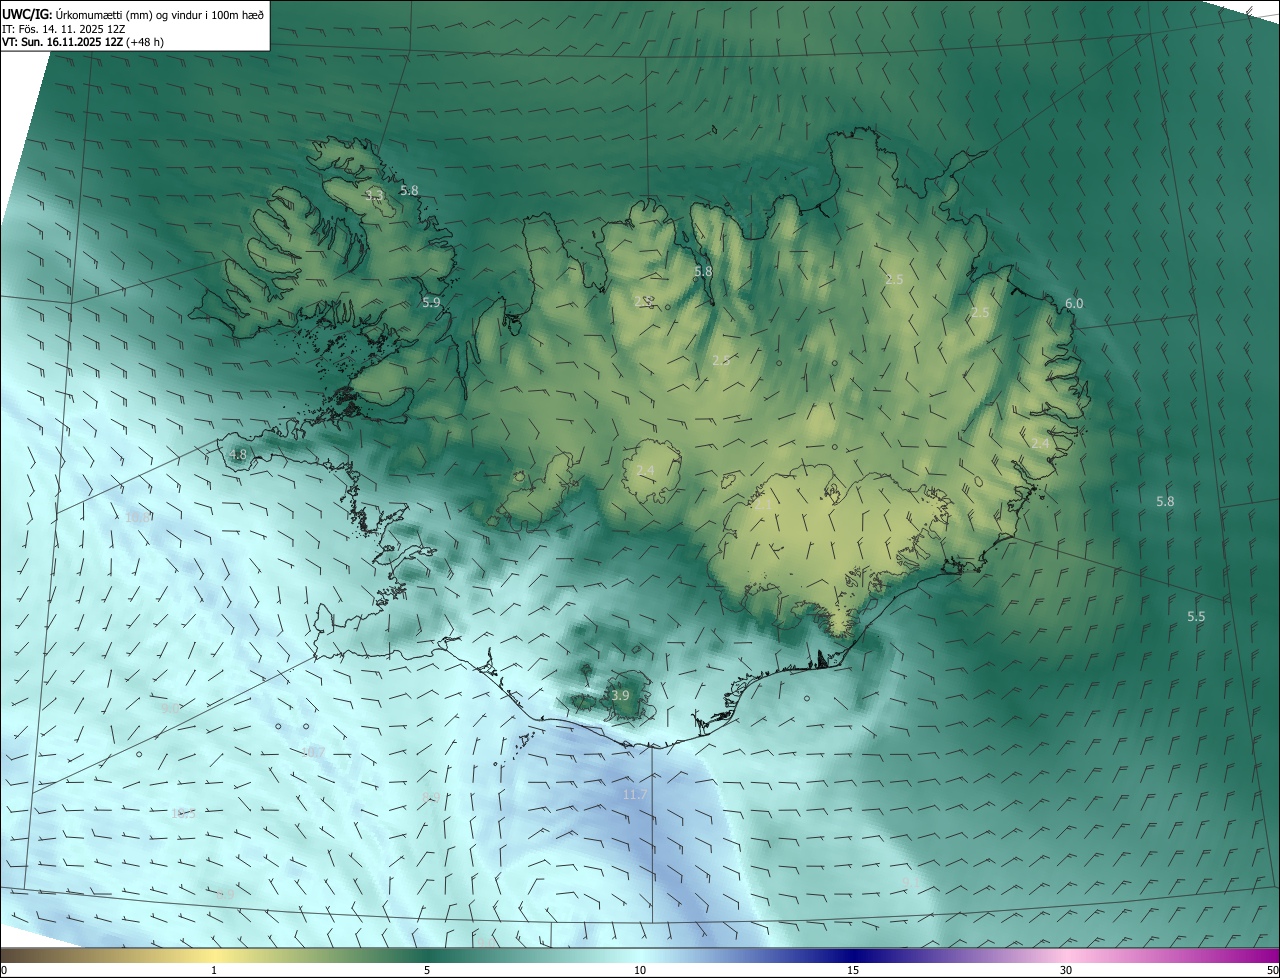Select the 11.7 precipitation maximum label
Image resolution: width=1280 pixels, height=978 pixels.
pyautogui.click(x=634, y=795)
